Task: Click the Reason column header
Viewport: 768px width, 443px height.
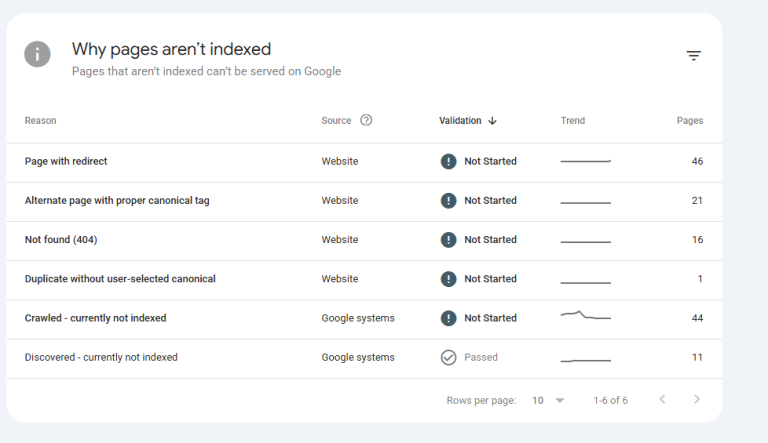Action: coord(41,121)
